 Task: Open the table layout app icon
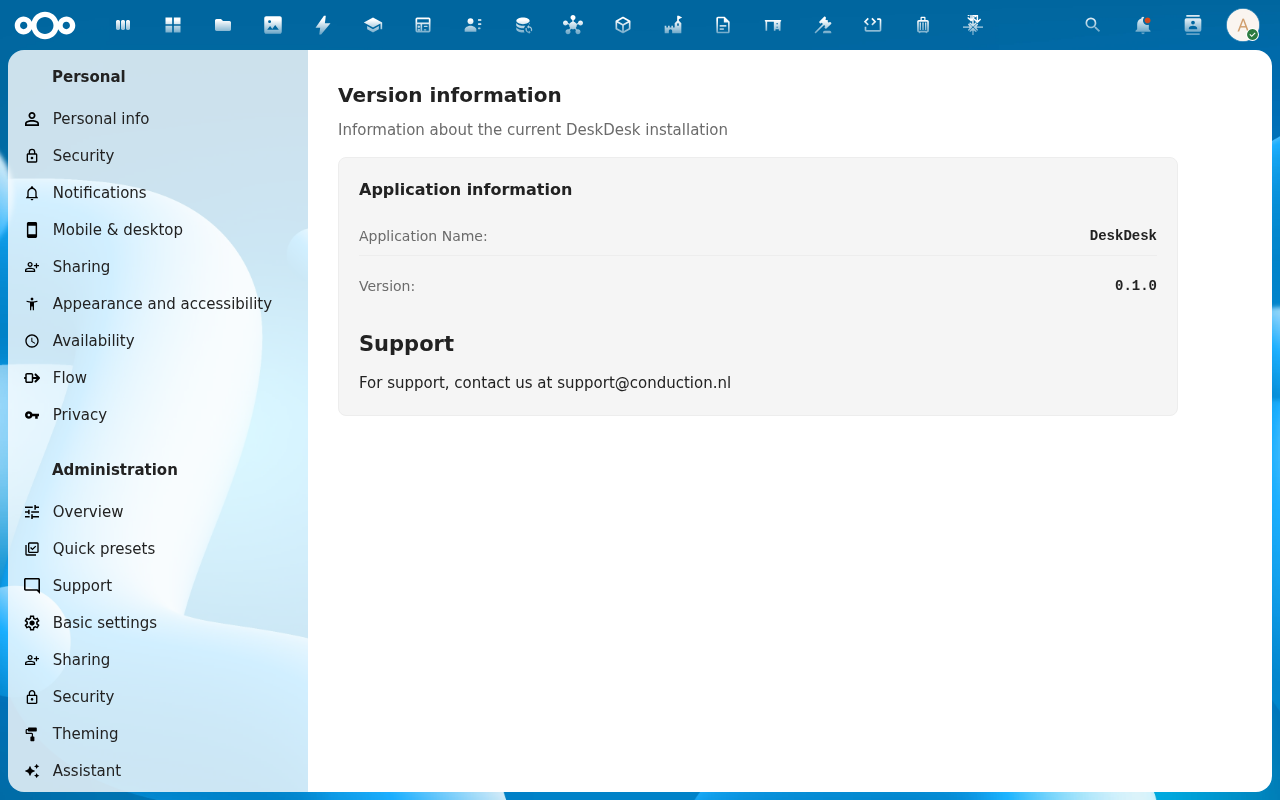(x=423, y=25)
